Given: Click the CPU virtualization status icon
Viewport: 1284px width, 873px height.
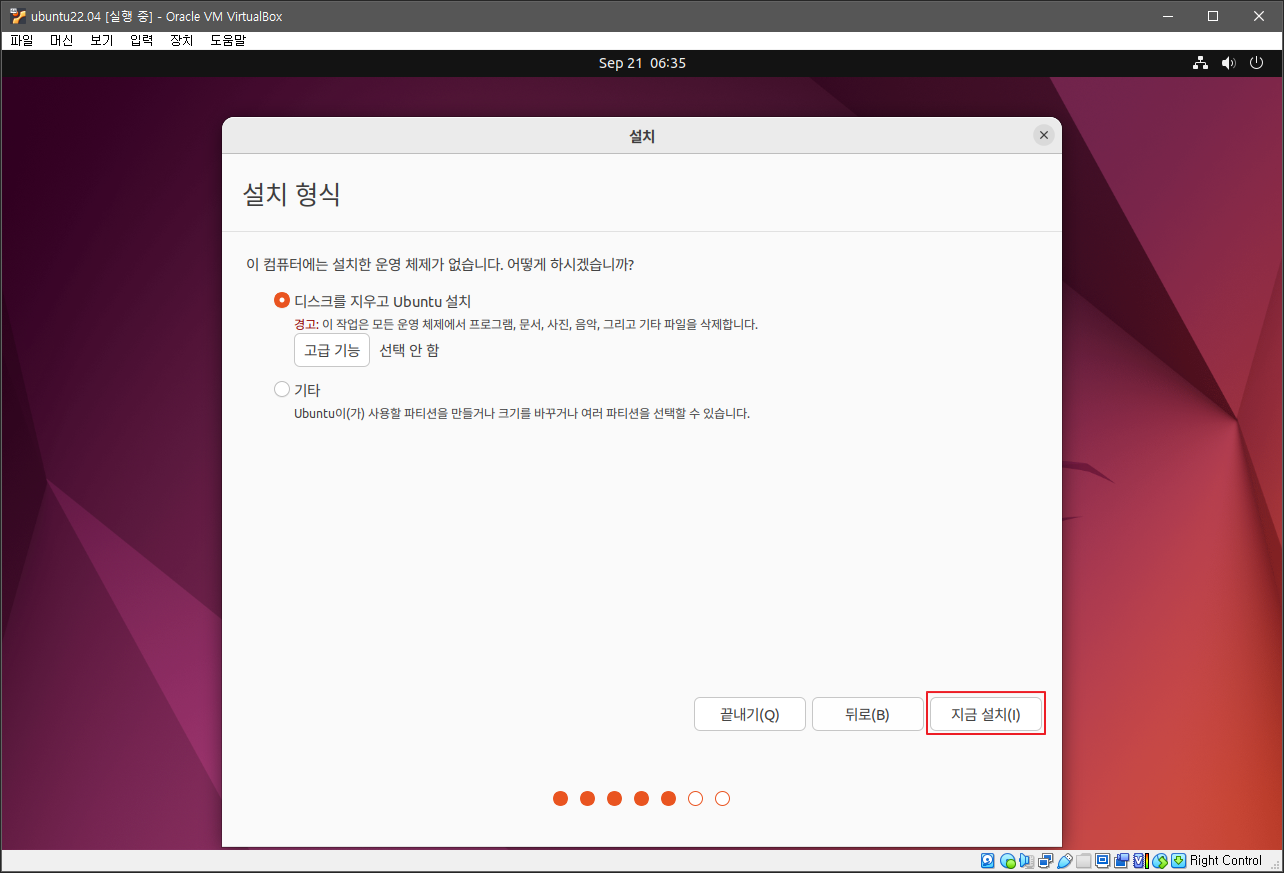Looking at the screenshot, I should [x=1141, y=860].
